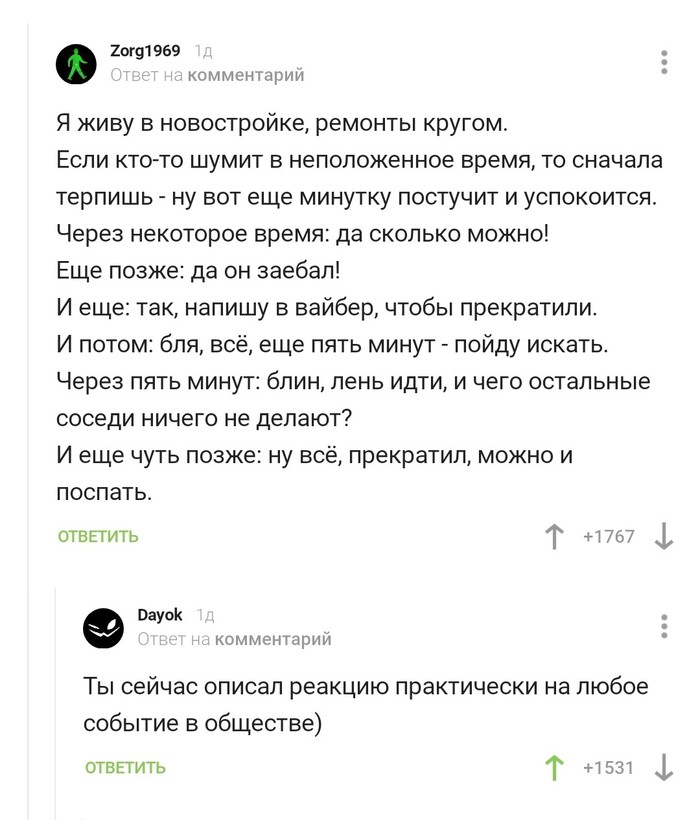
Task: Open the Dayok username link
Action: (x=159, y=615)
